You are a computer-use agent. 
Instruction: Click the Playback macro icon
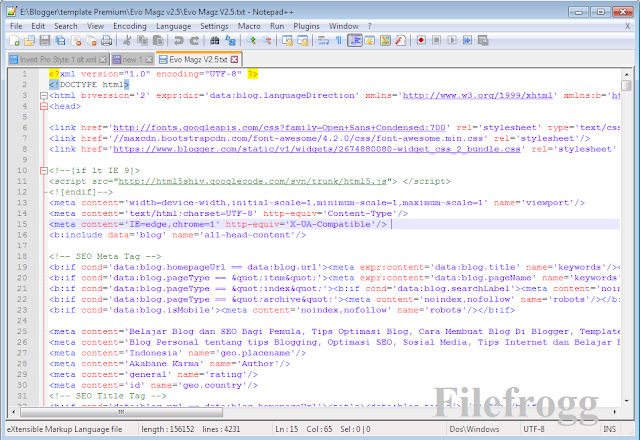coord(452,40)
